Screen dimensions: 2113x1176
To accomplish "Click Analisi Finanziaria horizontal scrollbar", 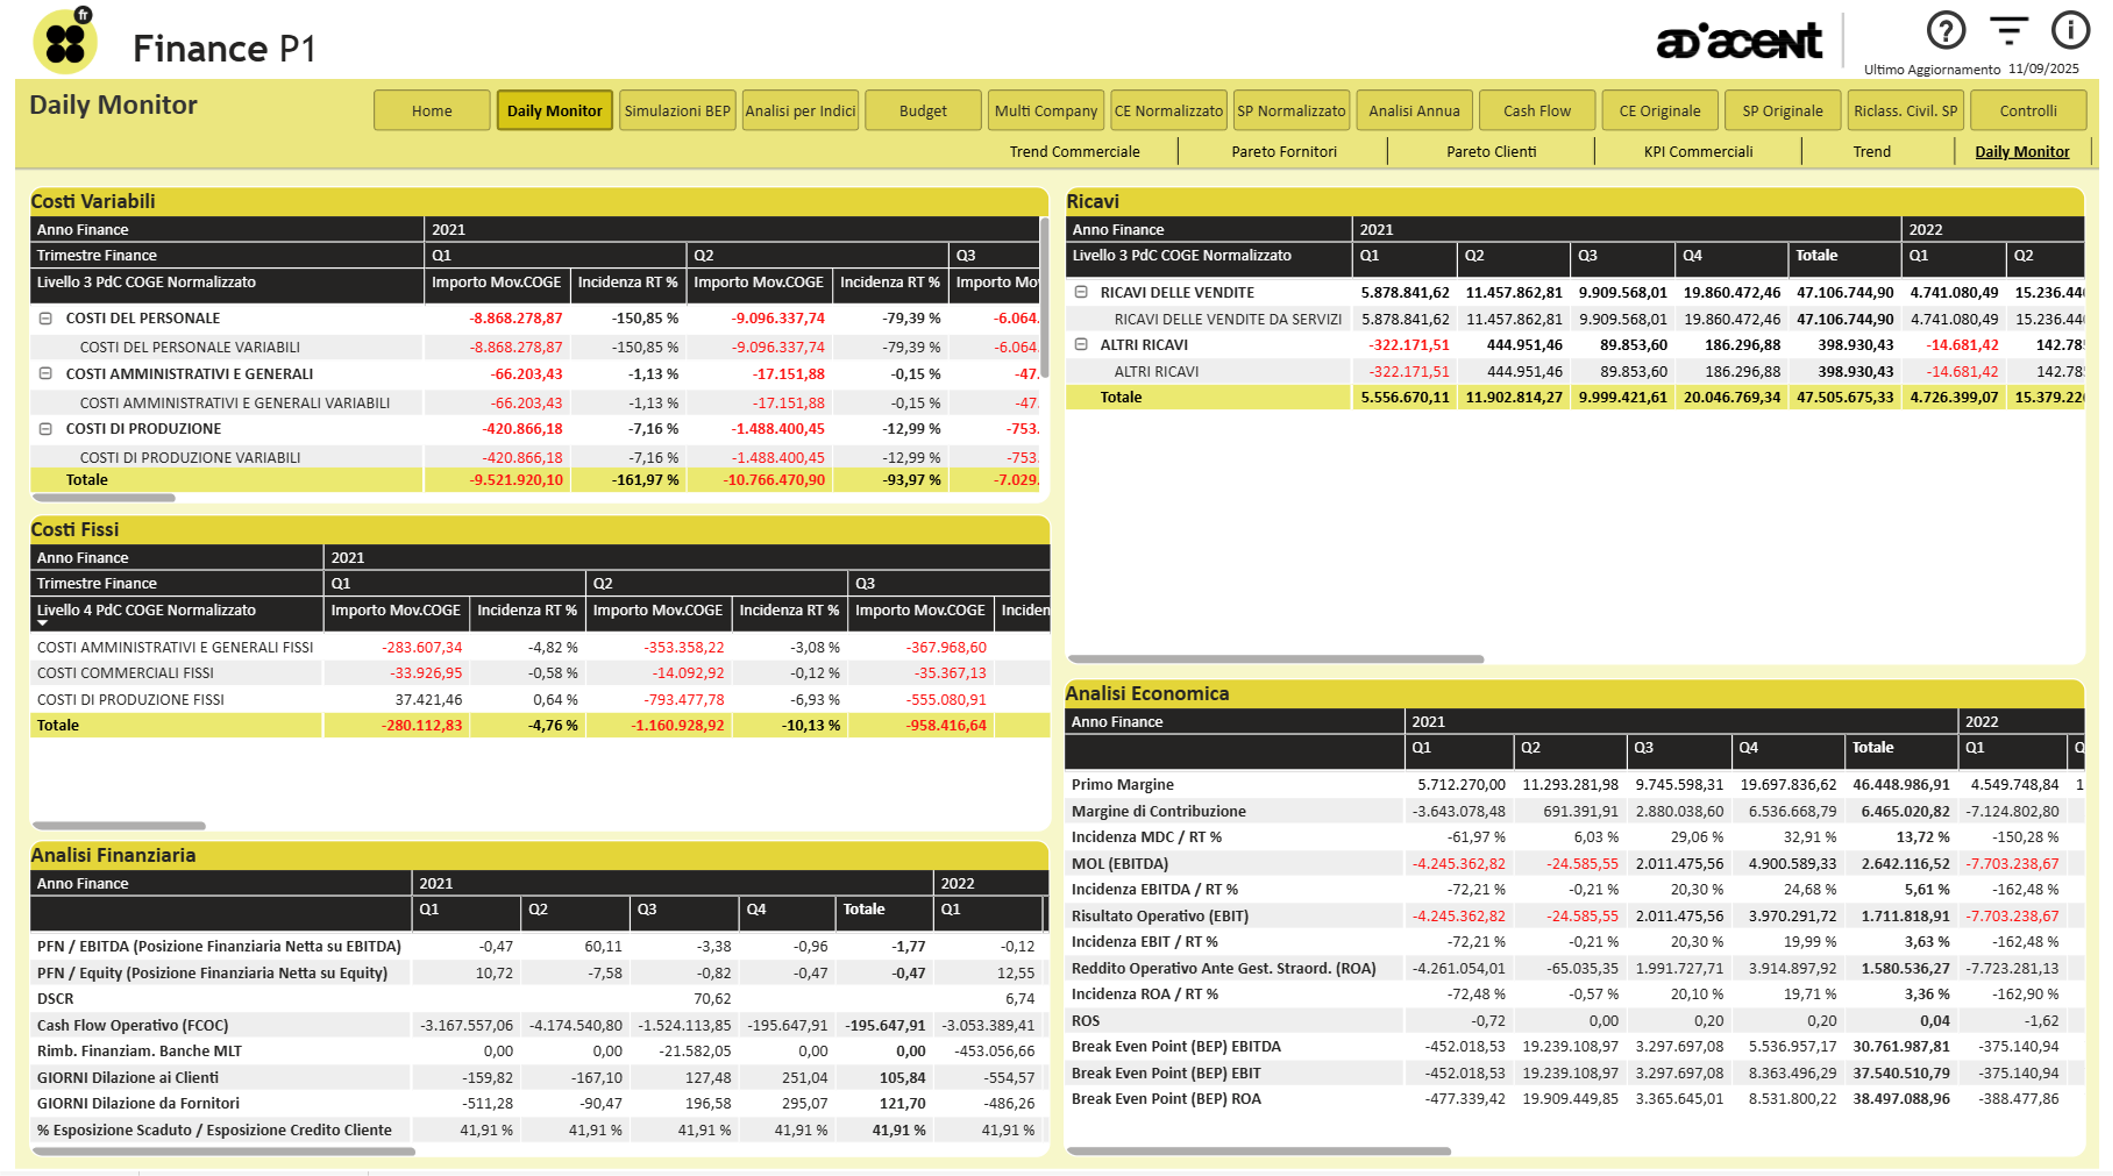I will (x=224, y=1151).
